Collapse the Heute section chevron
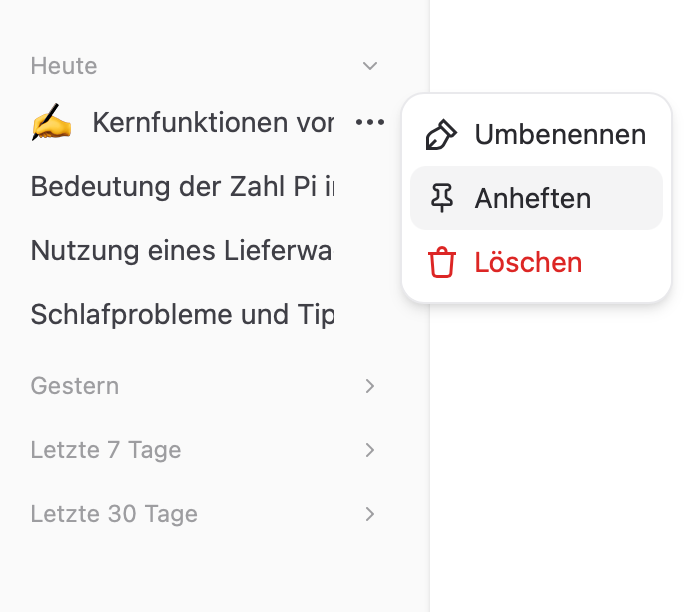The image size is (698, 612). coord(369,66)
